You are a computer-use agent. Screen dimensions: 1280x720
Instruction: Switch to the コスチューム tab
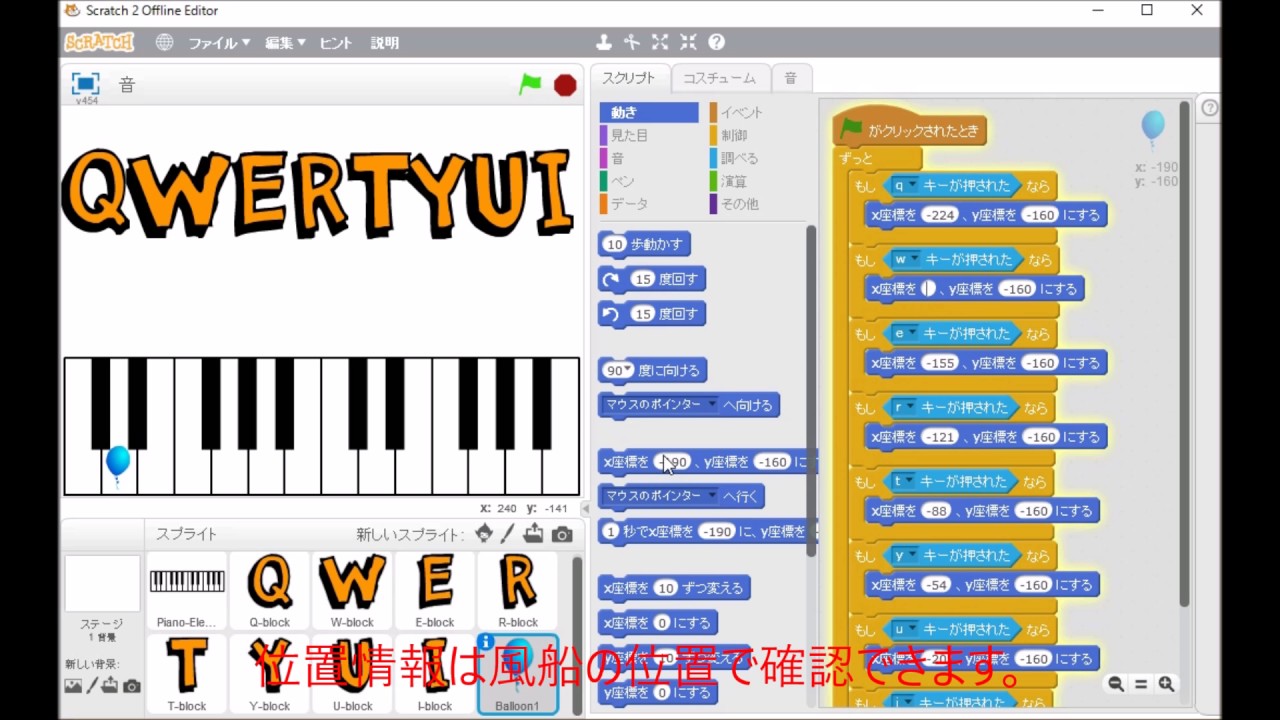719,78
